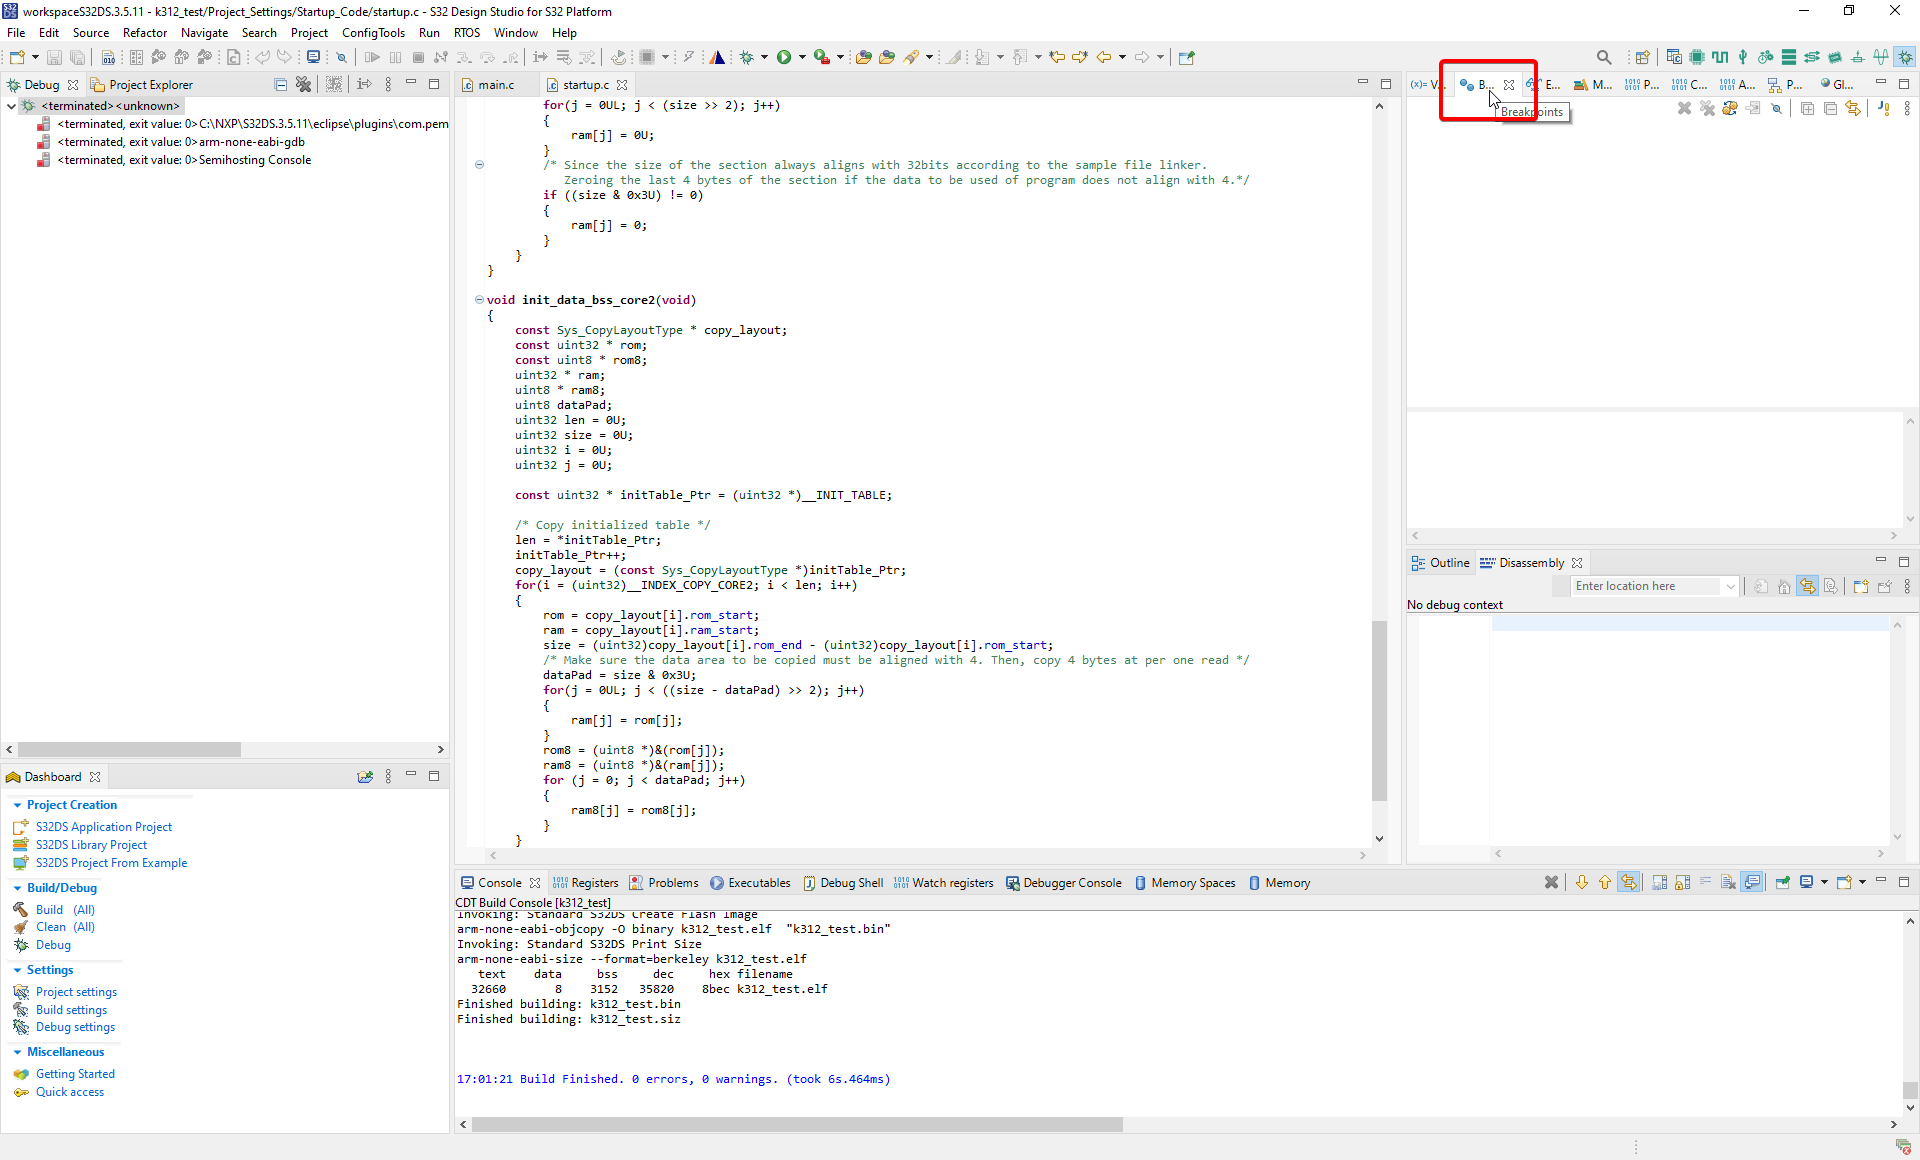Switch to the Outline tab
The image size is (1920, 1160).
(x=1440, y=562)
